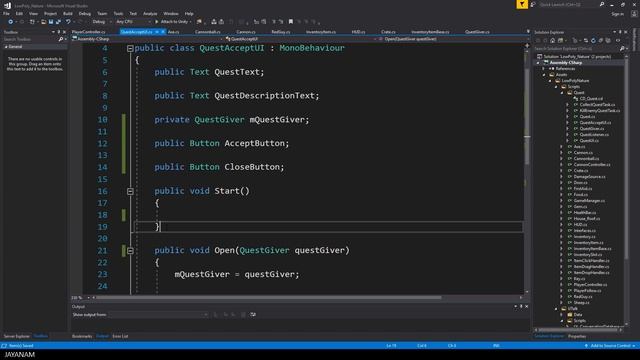Collapse the Open() method outlining box
This screenshot has height=360, width=640.
130,251
